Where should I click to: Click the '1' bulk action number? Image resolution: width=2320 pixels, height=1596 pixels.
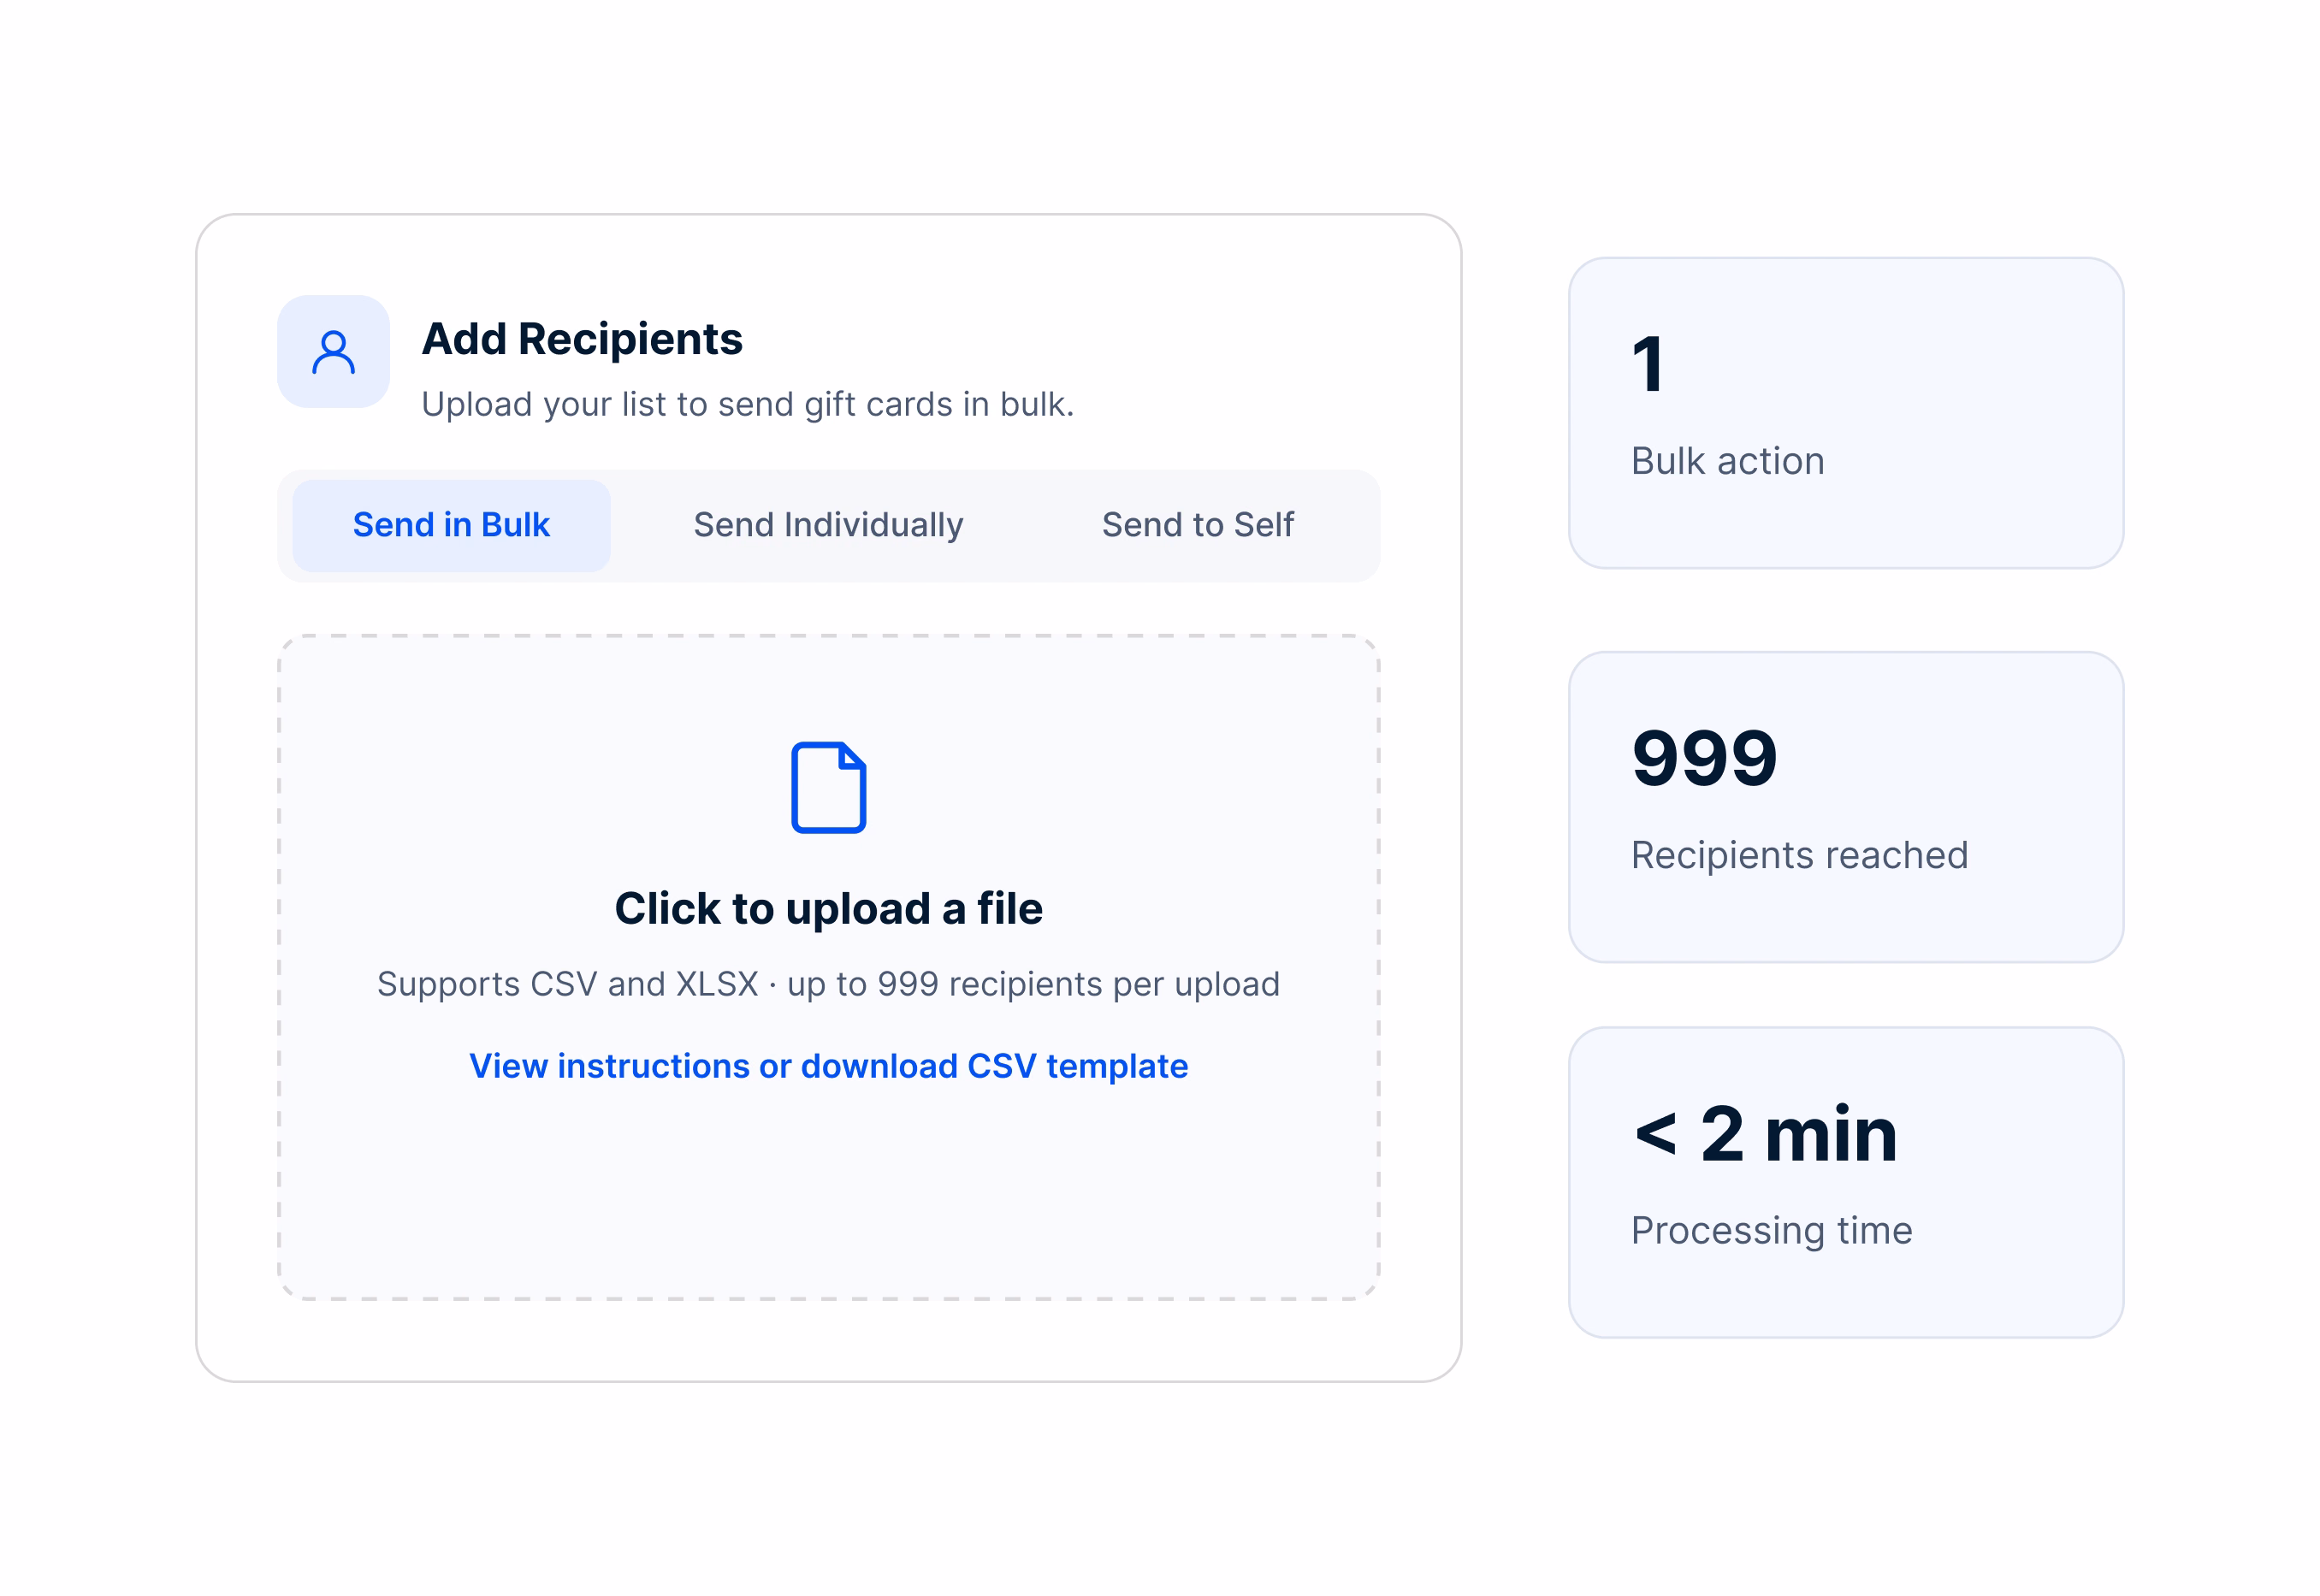click(x=1648, y=364)
